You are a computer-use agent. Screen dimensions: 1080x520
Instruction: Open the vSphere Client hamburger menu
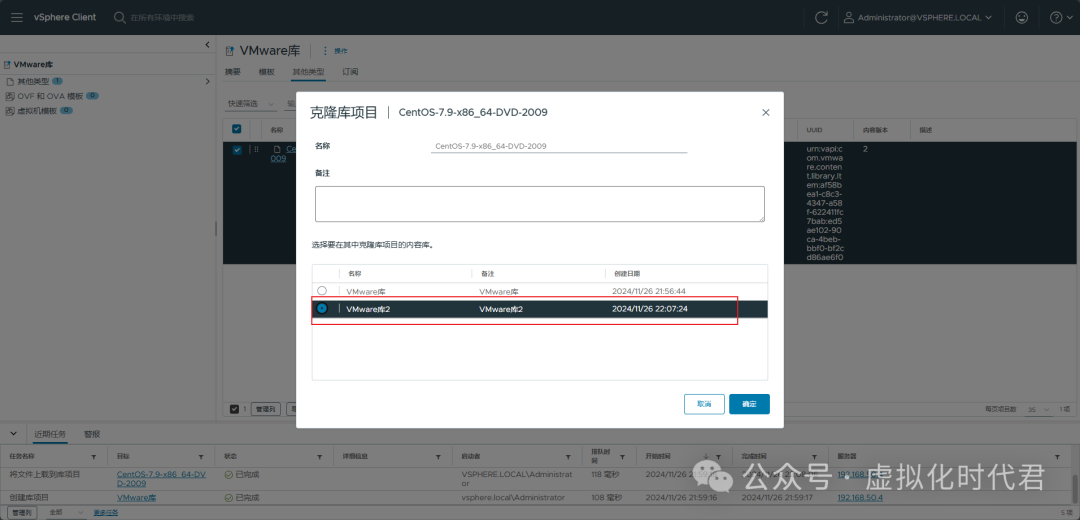(17, 17)
